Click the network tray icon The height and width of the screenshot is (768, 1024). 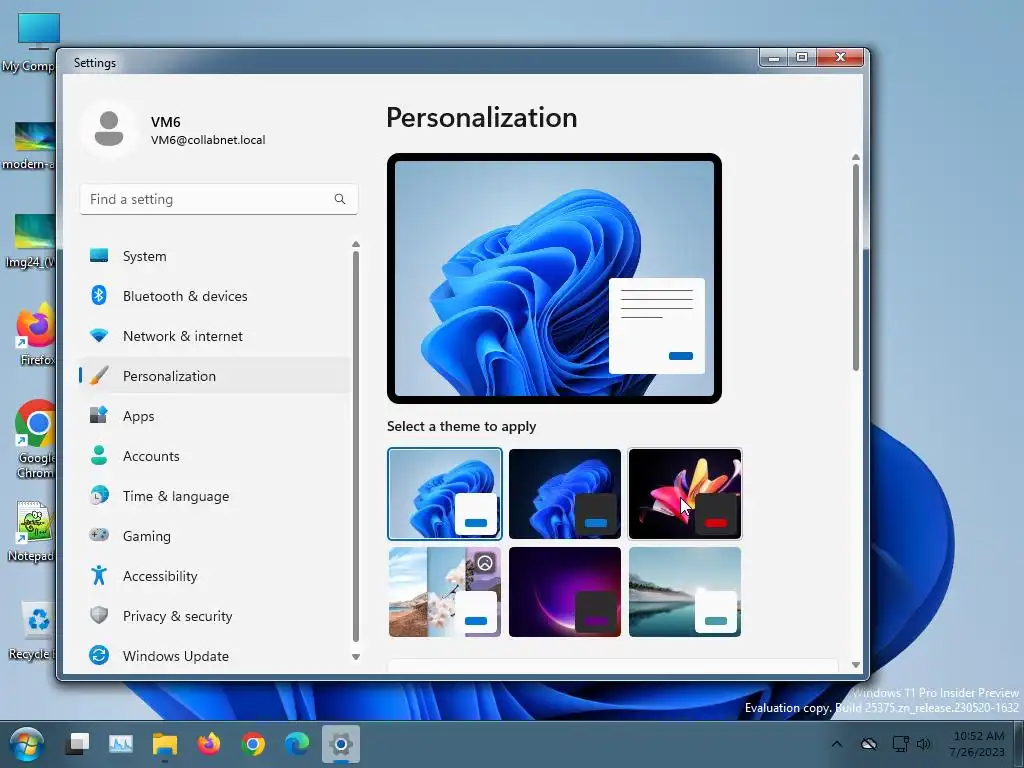901,744
